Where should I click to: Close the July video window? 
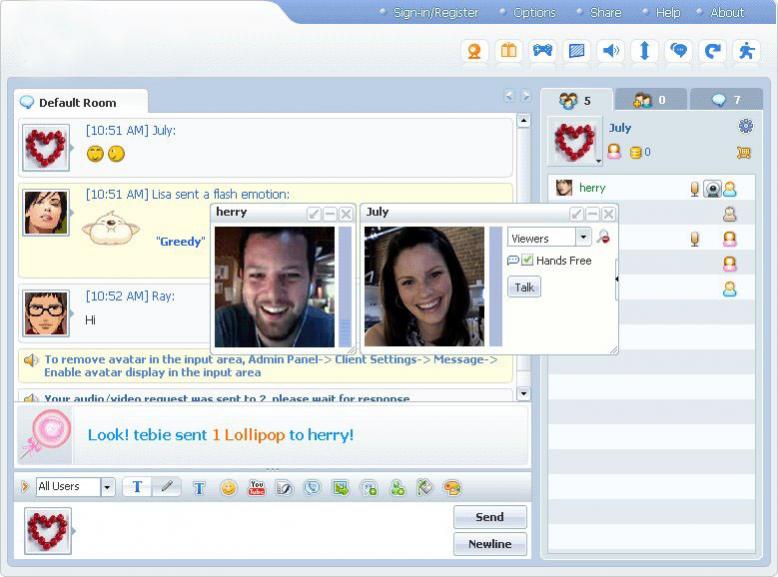609,214
